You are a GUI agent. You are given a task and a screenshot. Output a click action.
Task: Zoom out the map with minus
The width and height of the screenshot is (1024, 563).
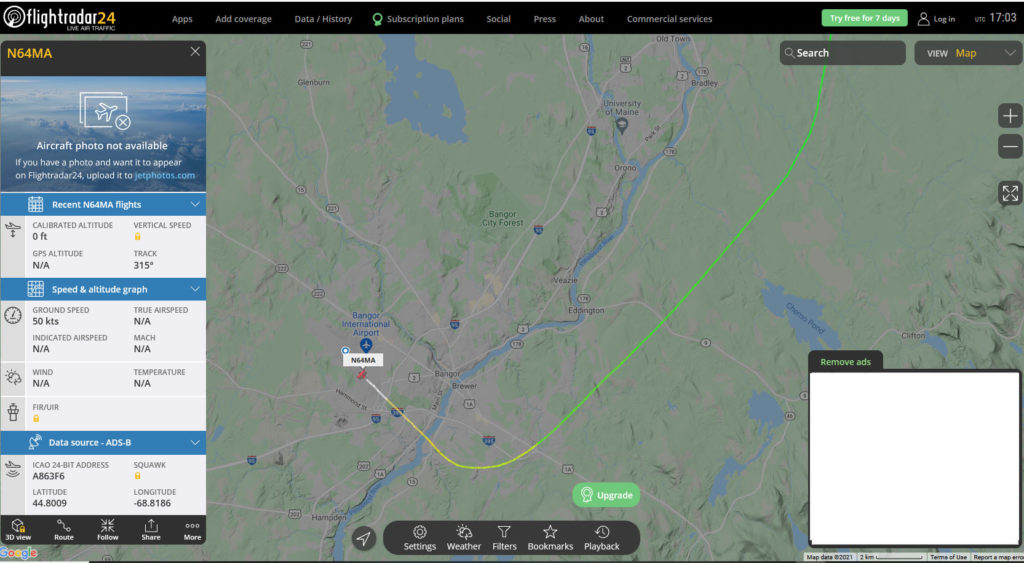pyautogui.click(x=1010, y=146)
